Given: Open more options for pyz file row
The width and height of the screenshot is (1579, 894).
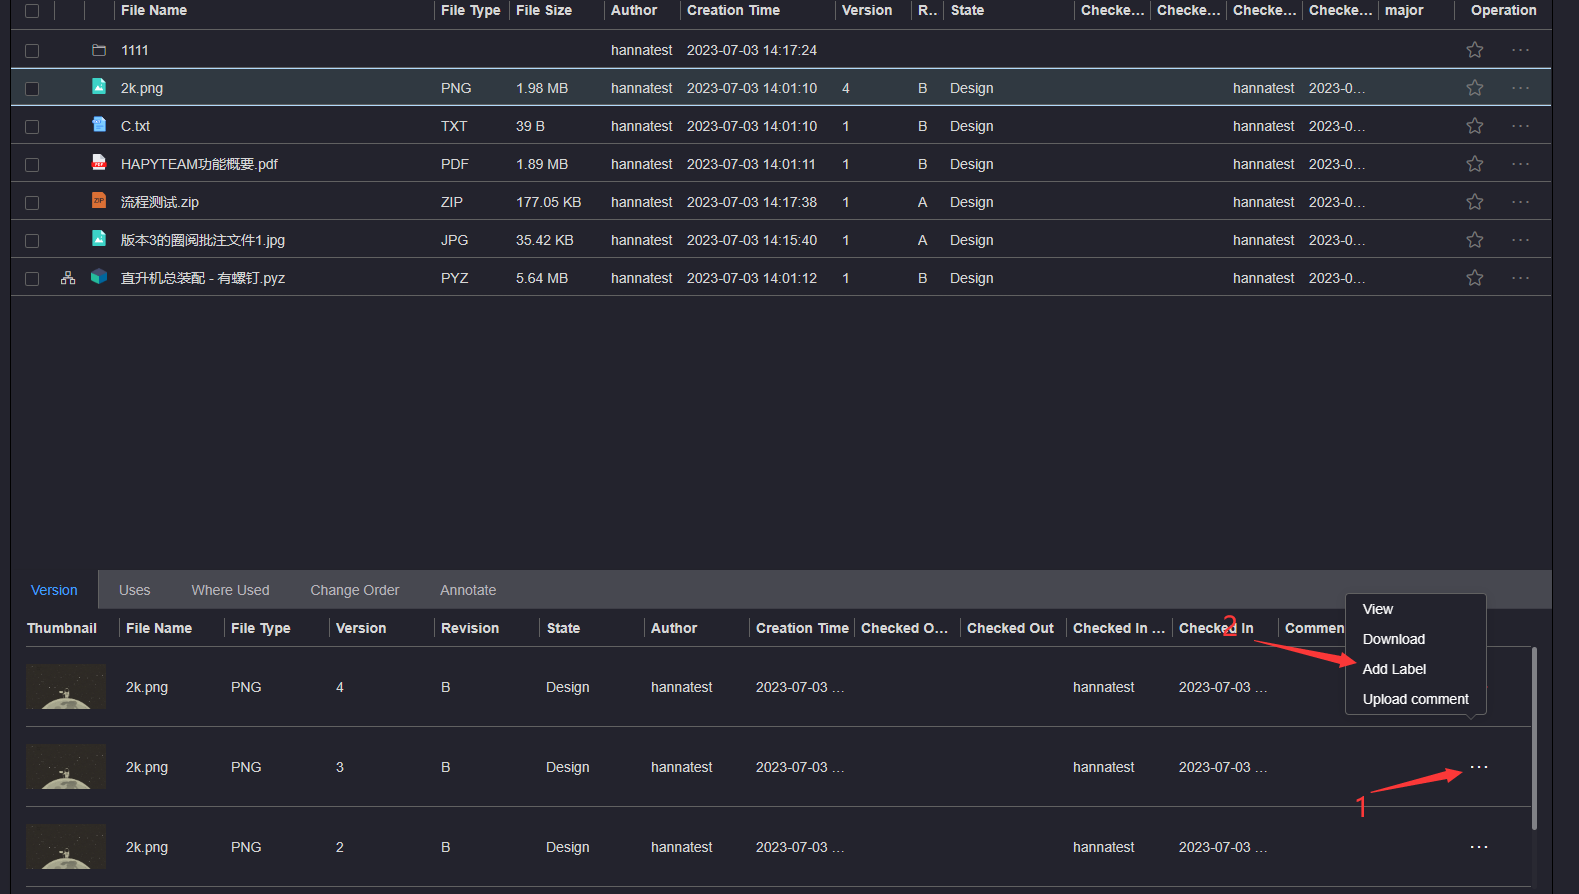Looking at the screenshot, I should coord(1520,278).
